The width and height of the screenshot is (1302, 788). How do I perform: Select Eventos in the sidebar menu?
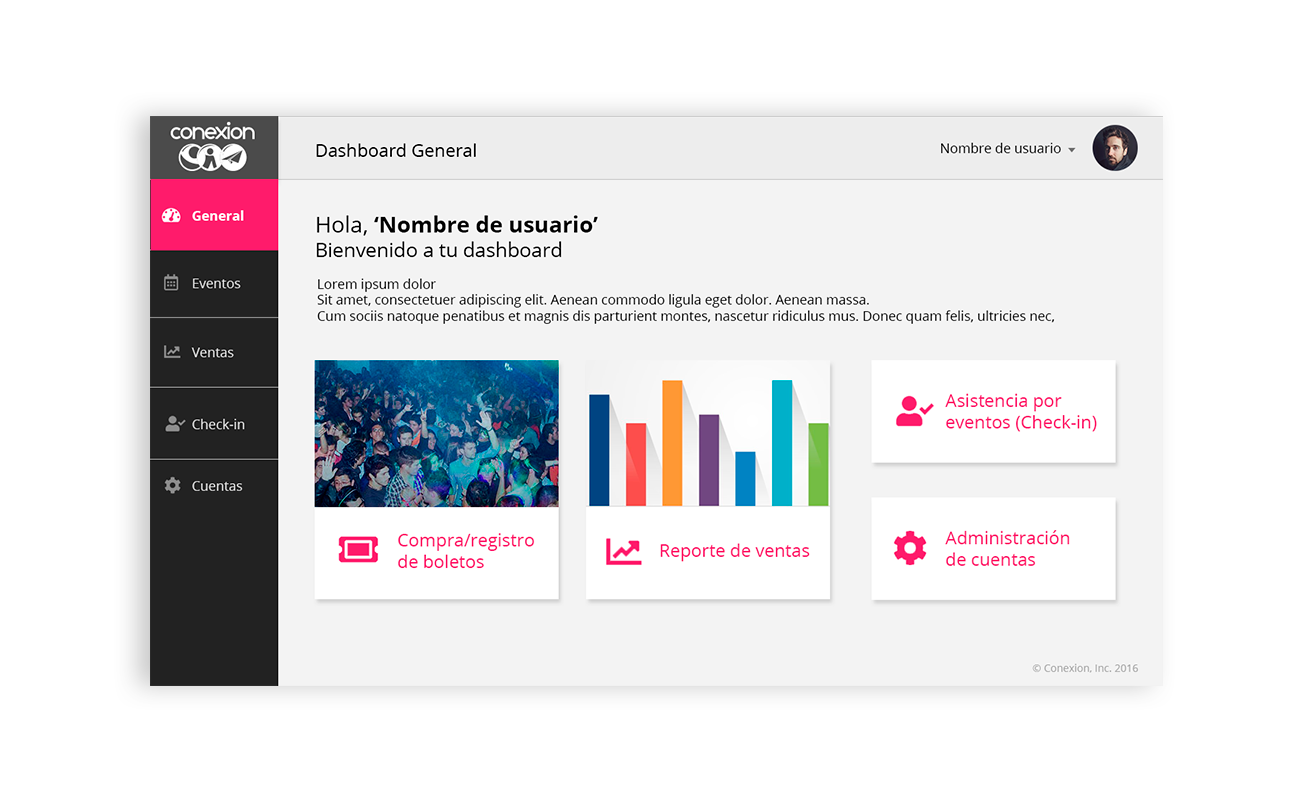[216, 283]
